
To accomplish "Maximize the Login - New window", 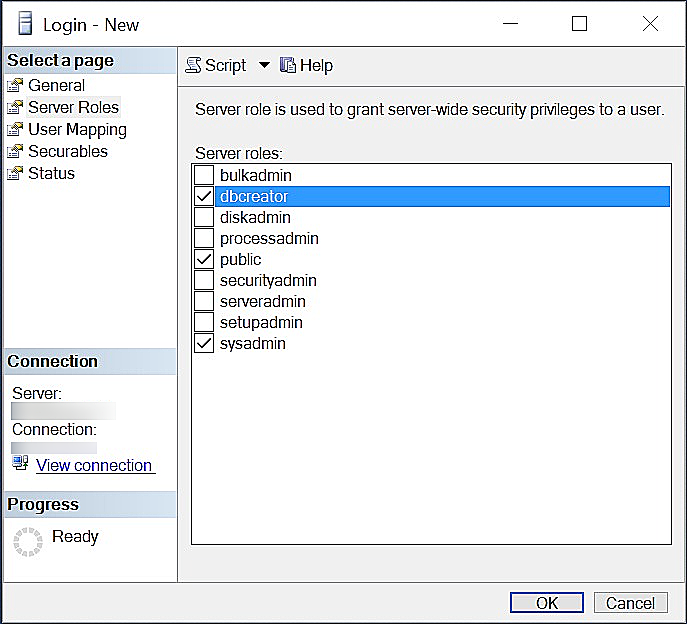I will [579, 24].
